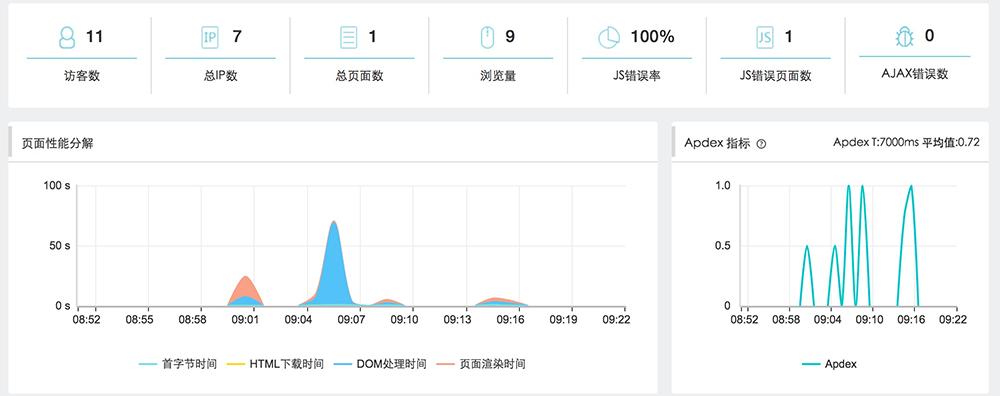The height and width of the screenshot is (396, 1000).
Task: Click the total pages document icon
Action: coord(348,38)
